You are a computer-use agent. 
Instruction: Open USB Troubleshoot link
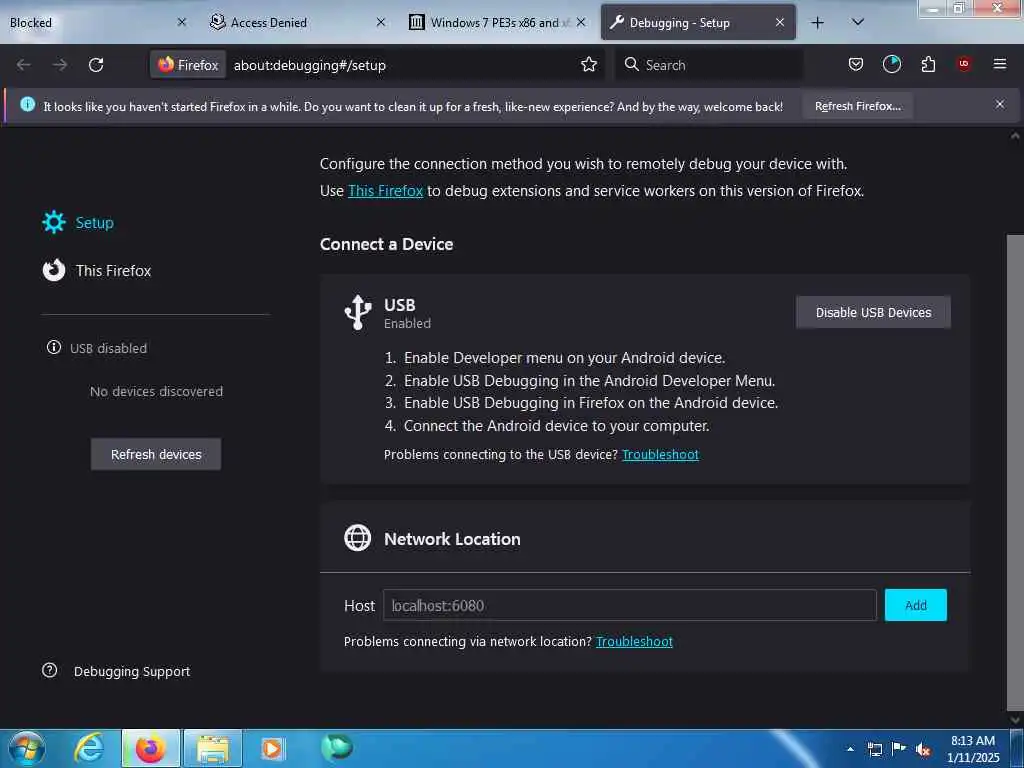click(660, 454)
